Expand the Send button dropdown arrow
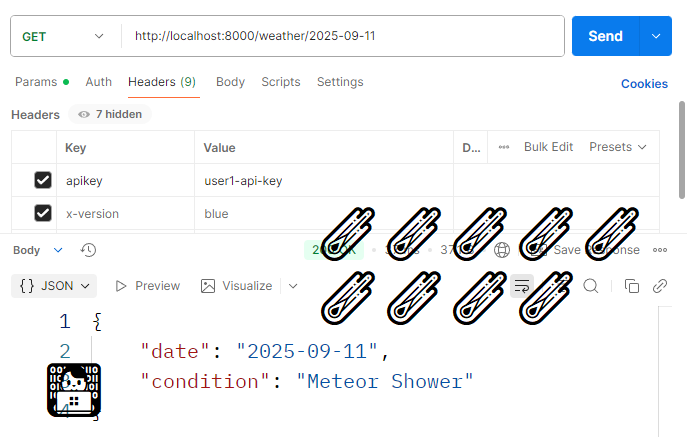687x437 pixels. [x=655, y=36]
